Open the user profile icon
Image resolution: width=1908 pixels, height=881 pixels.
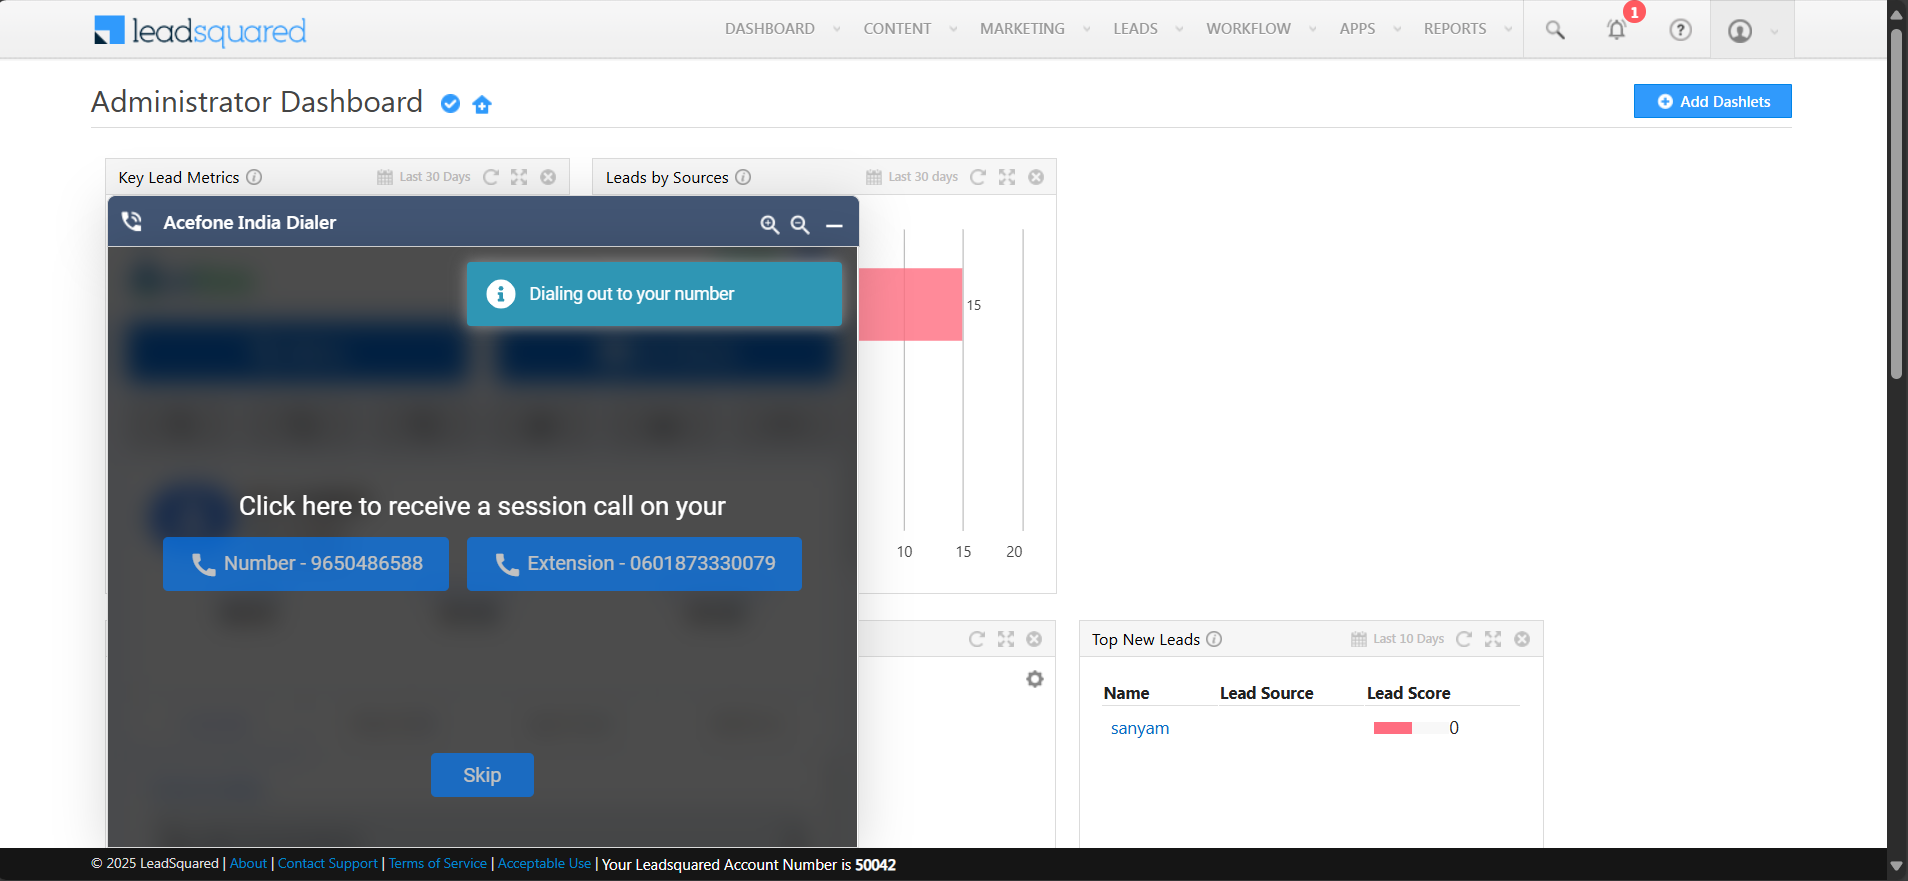(1740, 31)
